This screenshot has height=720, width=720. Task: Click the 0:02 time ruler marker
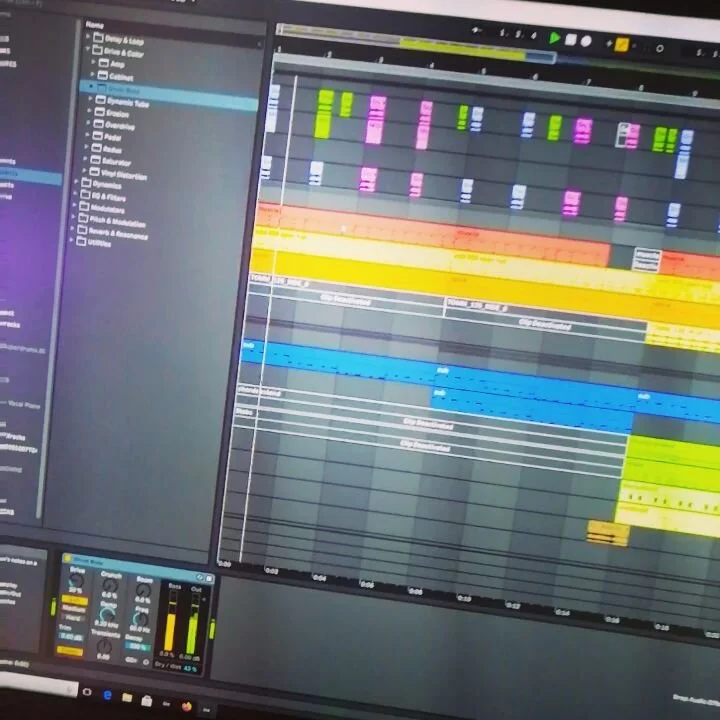coord(271,571)
